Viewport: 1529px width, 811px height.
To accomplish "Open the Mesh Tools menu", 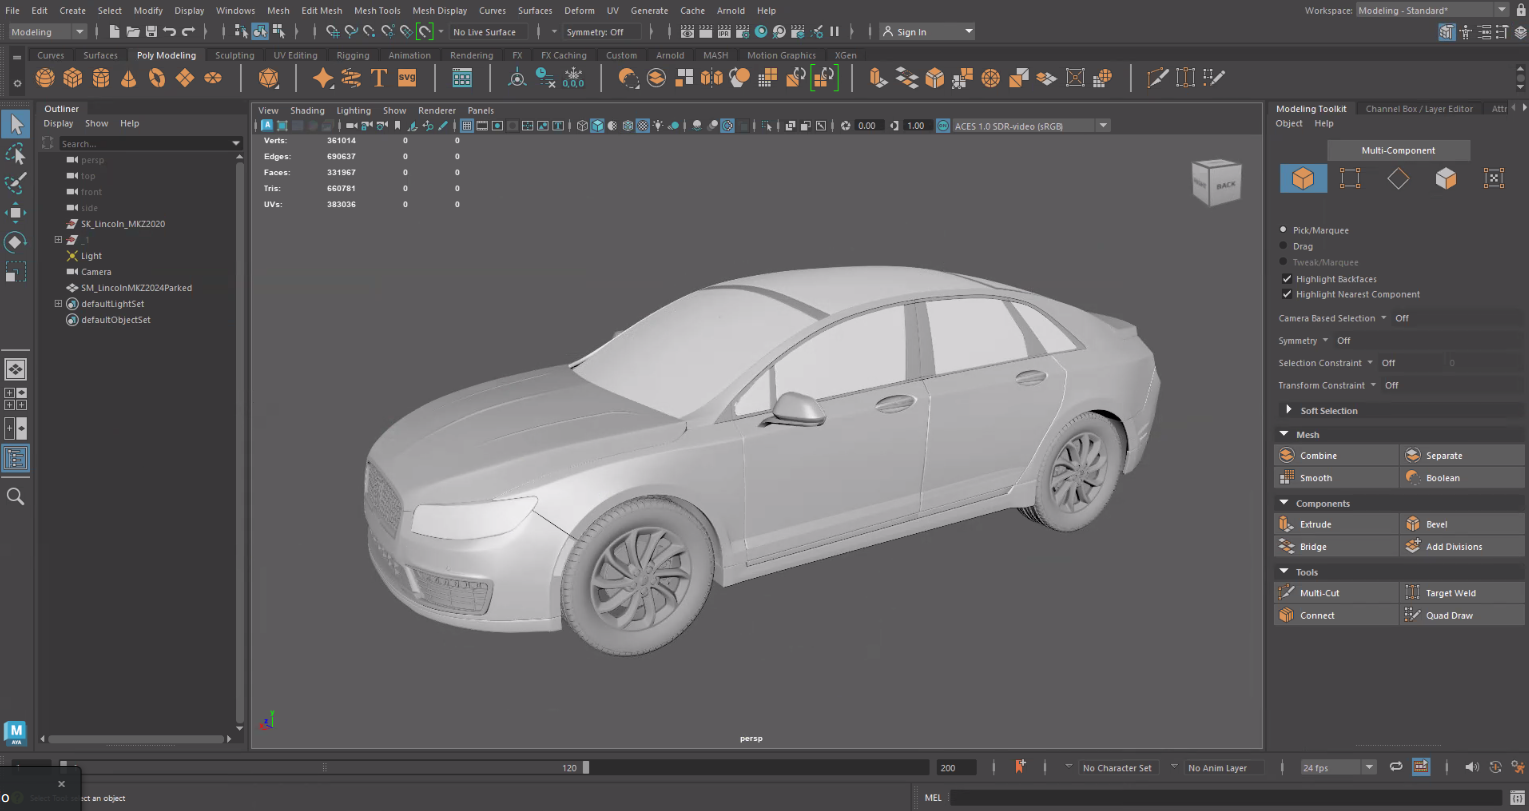I will [377, 10].
